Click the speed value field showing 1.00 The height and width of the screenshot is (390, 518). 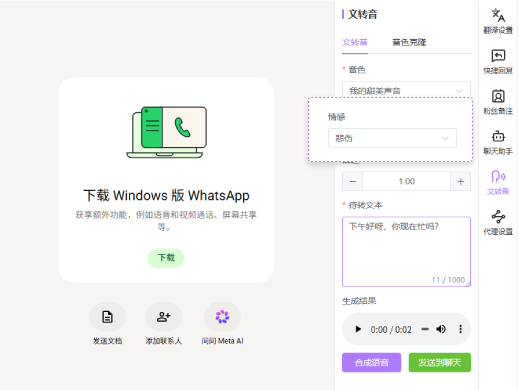click(x=407, y=181)
